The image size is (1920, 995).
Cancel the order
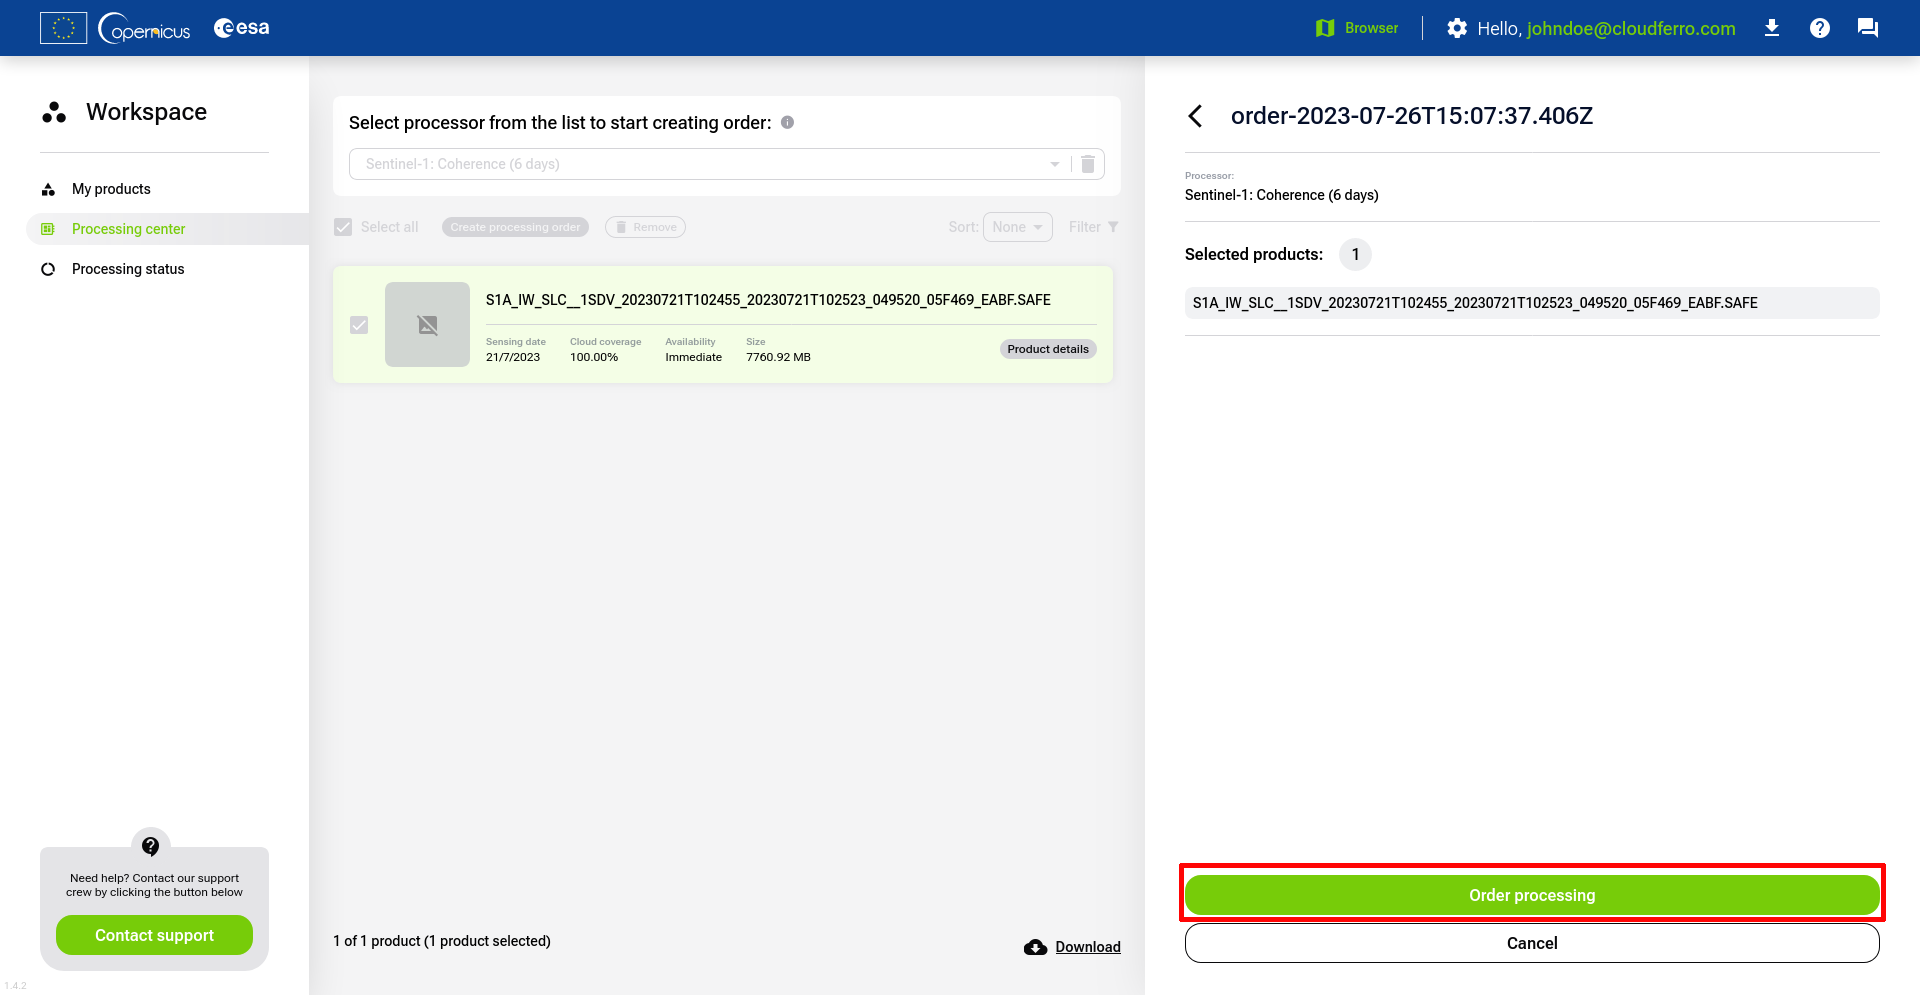coord(1531,943)
